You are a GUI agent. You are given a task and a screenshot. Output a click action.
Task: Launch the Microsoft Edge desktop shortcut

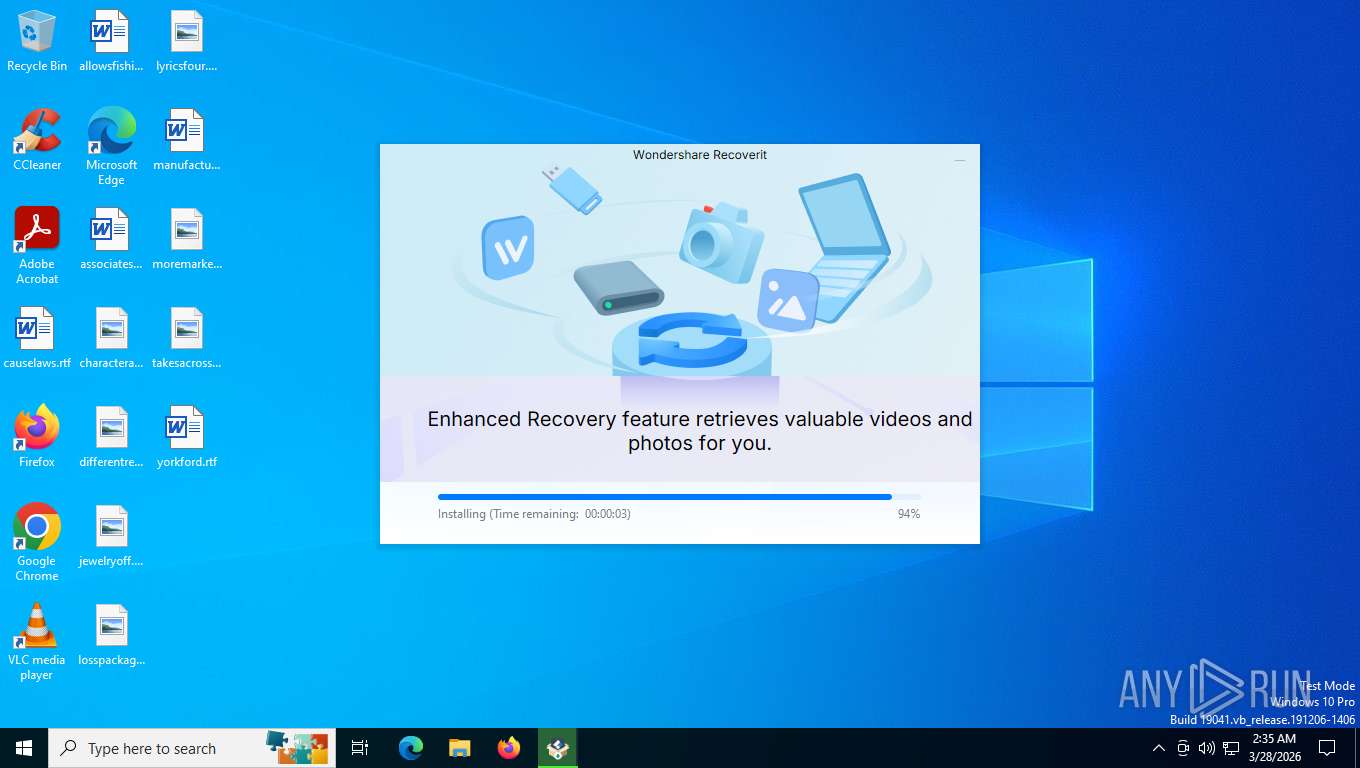(111, 147)
